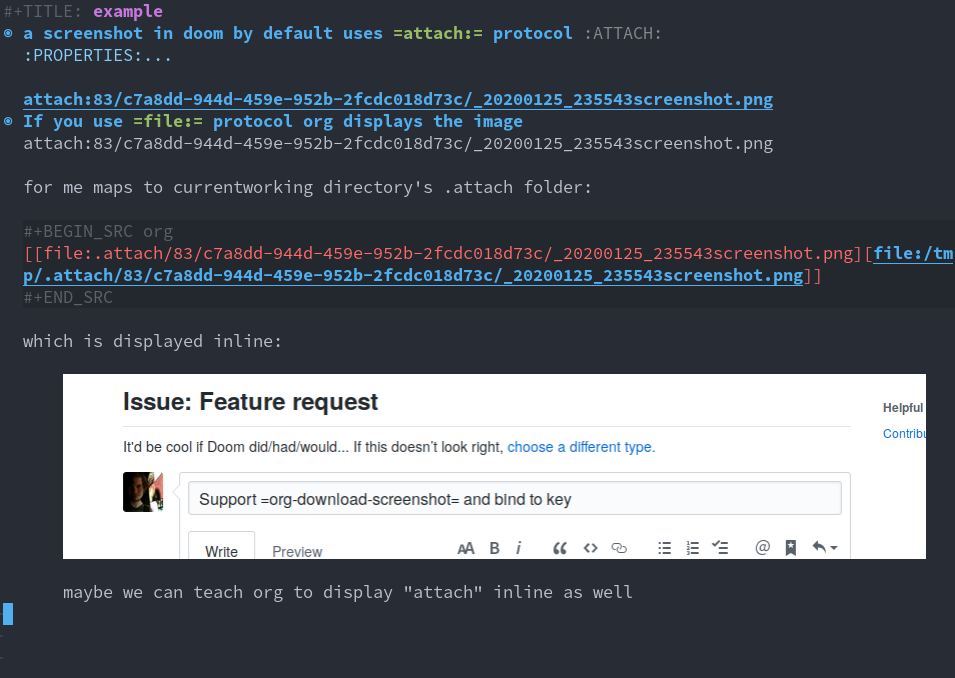Screen dimensions: 955x678
Task: Fold the 'If you use =file:= protocol' heading
Action: [x=8, y=121]
